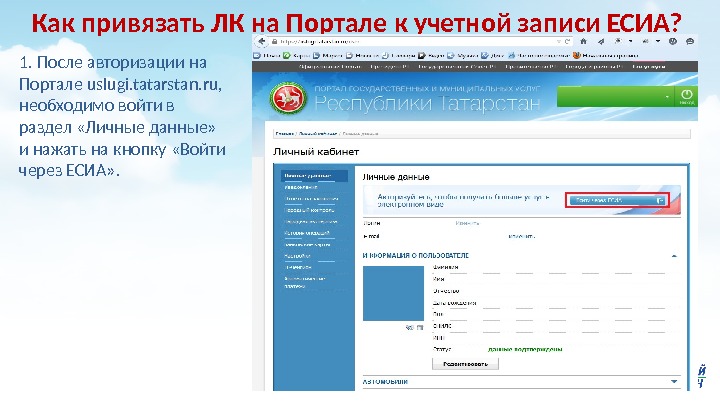This screenshot has height=405, width=720.
Task: Click the 'Войти через ЕСИА' button
Action: (x=617, y=200)
